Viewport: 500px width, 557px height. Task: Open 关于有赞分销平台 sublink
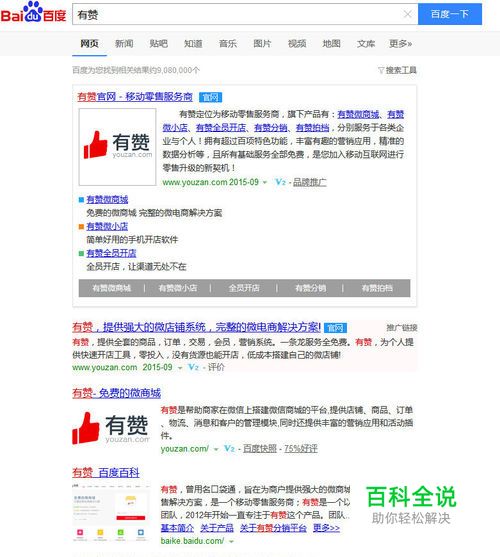coord(273,528)
